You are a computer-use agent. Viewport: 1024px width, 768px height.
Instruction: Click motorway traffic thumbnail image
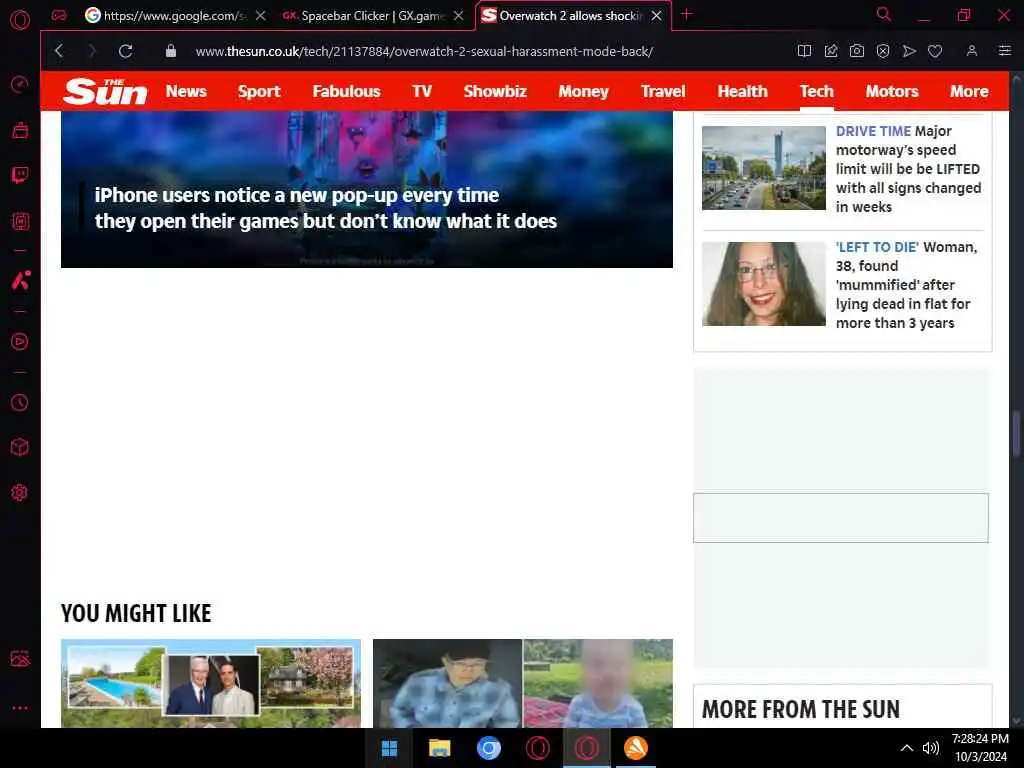coord(763,168)
